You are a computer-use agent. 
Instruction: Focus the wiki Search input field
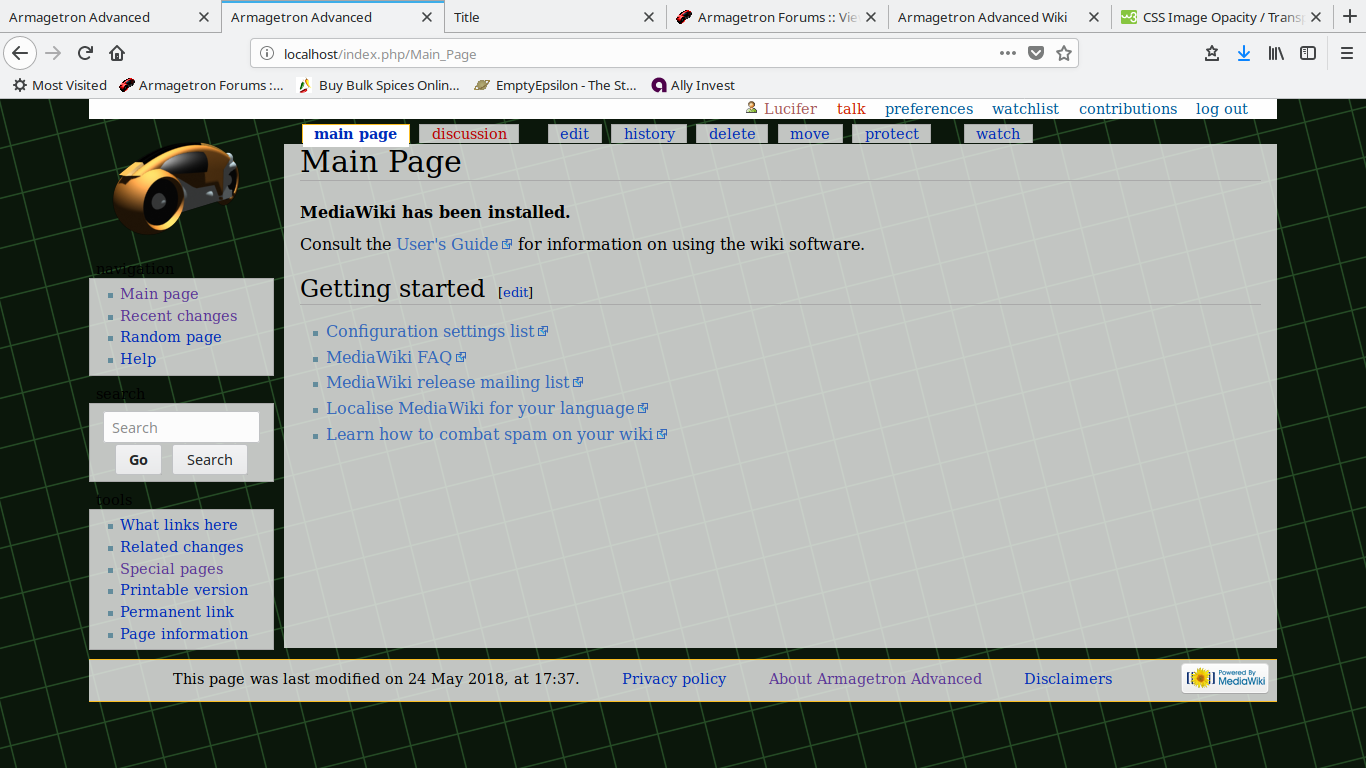click(181, 427)
